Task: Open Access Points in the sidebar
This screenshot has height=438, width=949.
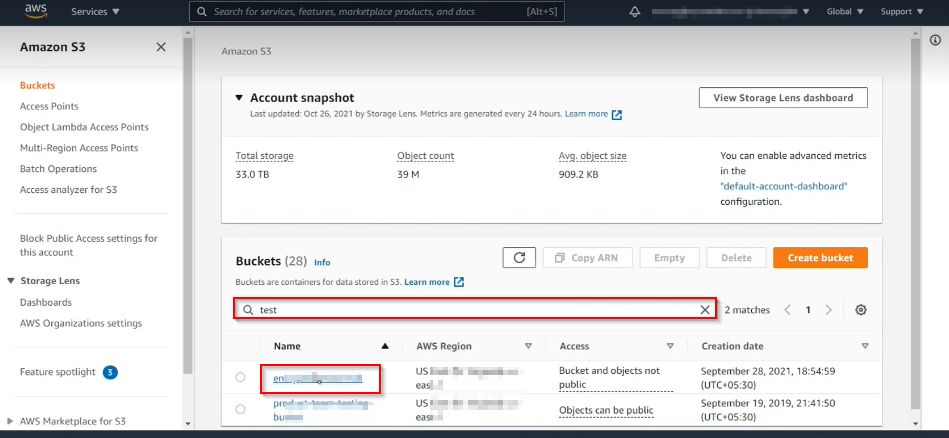Action: coord(49,106)
